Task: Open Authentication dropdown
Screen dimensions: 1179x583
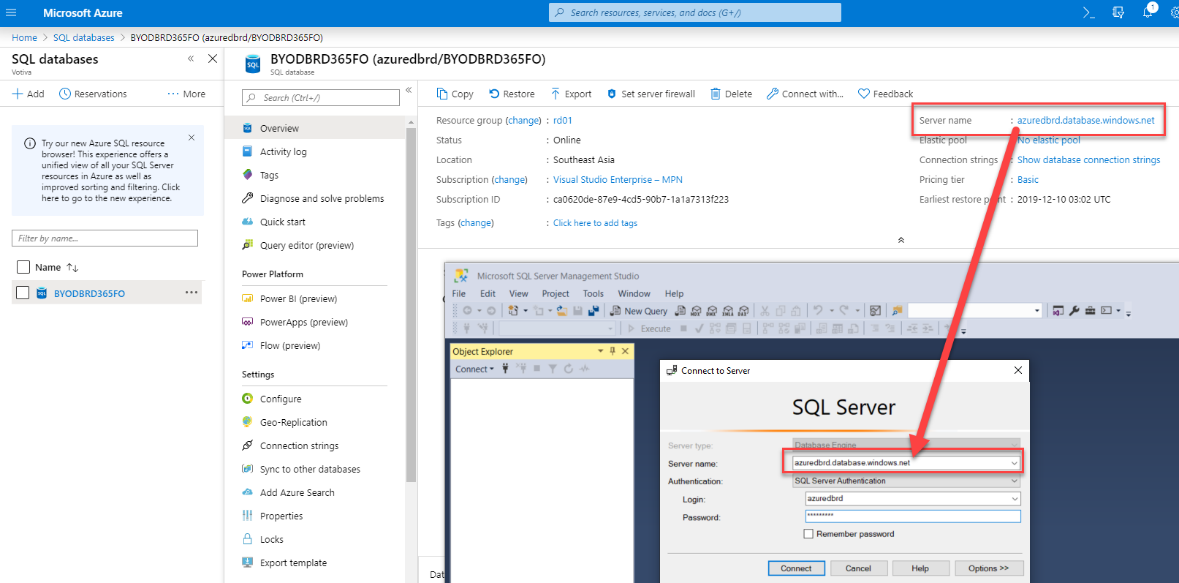Action: [1014, 481]
